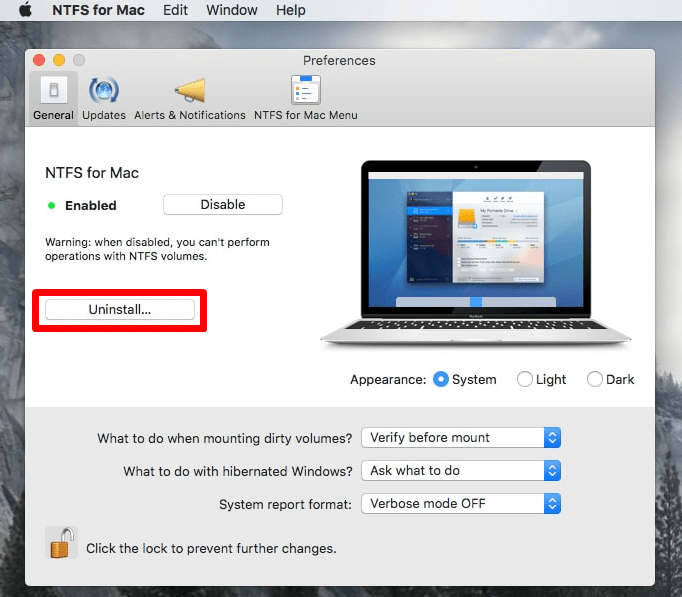Click the 'NTFS for Mac Menu' tab label
This screenshot has width=682, height=597.
point(306,115)
